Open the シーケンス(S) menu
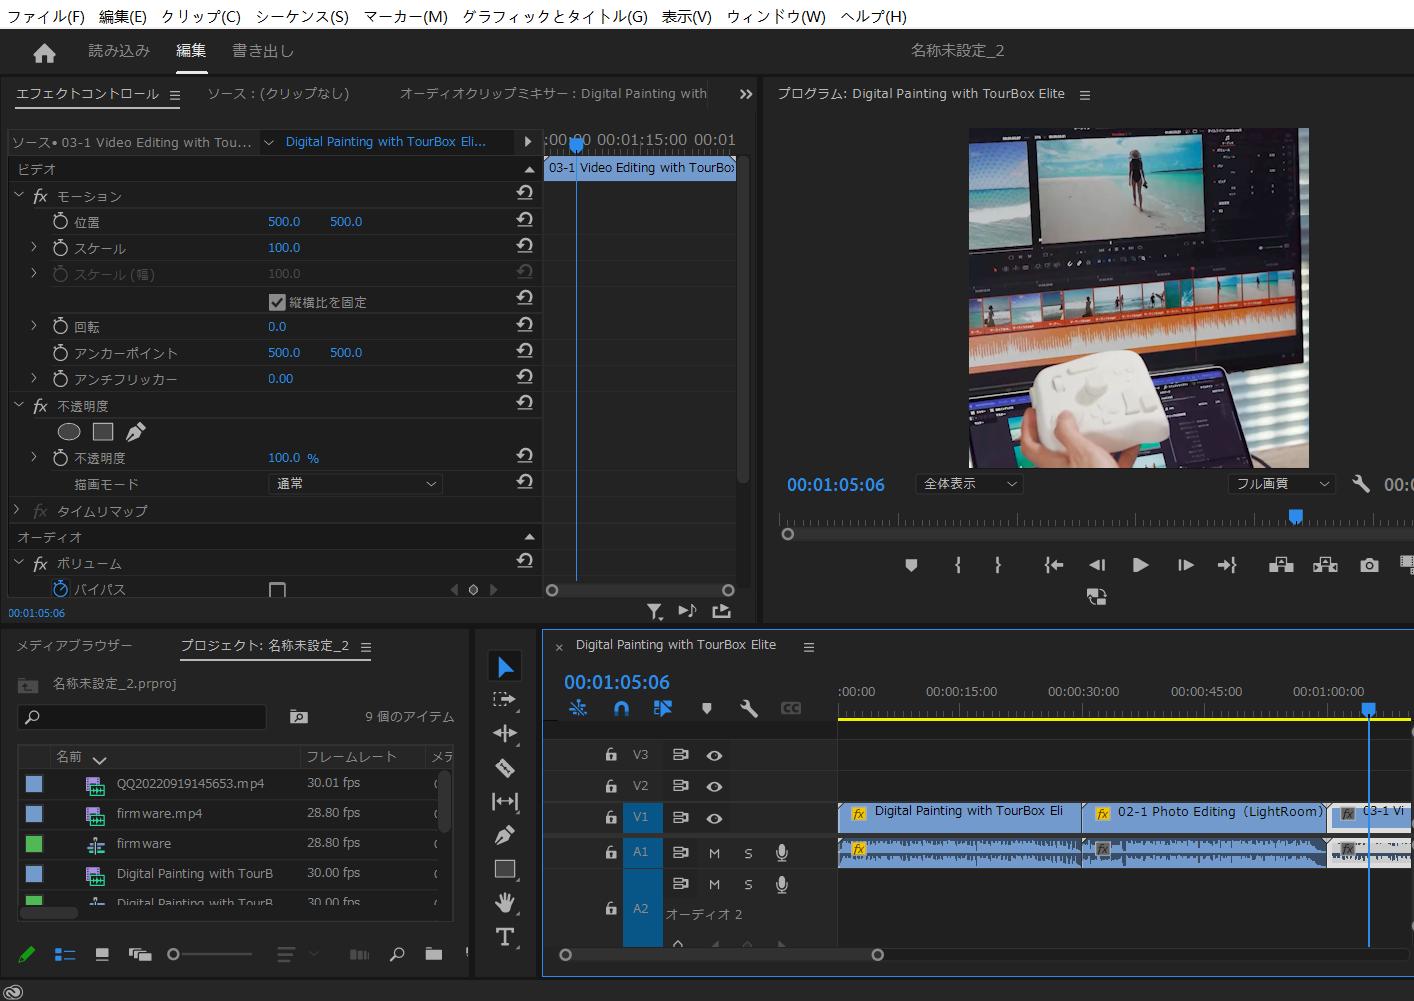This screenshot has width=1414, height=1001. click(297, 16)
